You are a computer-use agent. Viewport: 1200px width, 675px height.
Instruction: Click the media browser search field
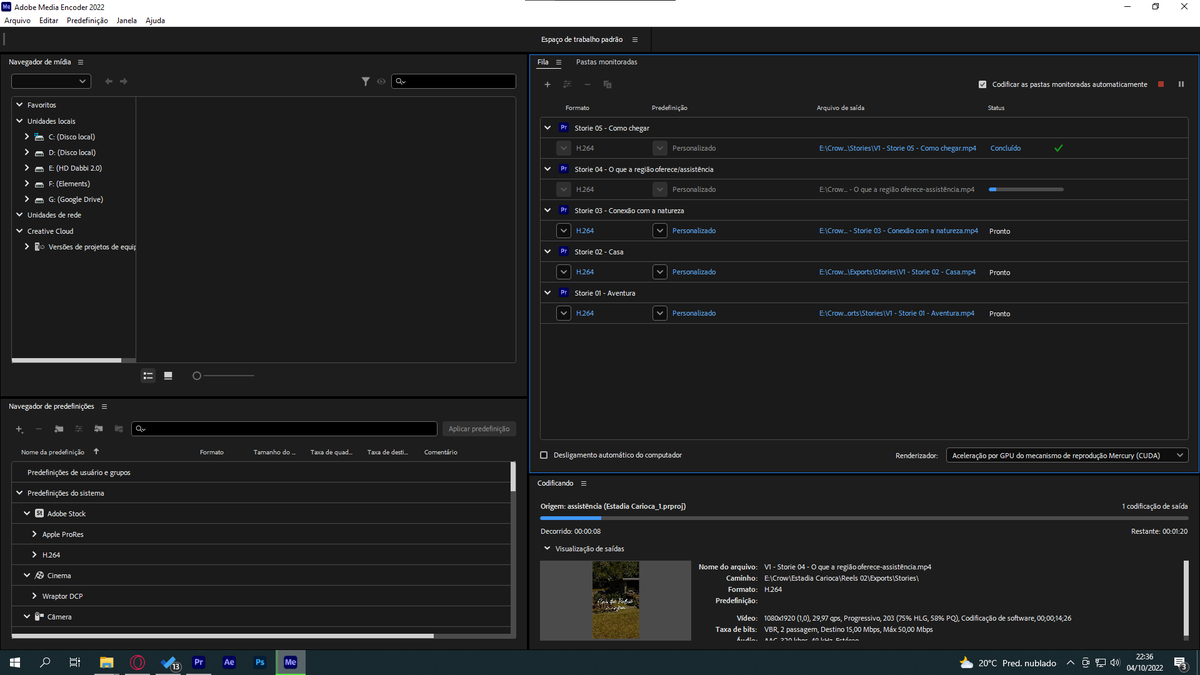[453, 82]
